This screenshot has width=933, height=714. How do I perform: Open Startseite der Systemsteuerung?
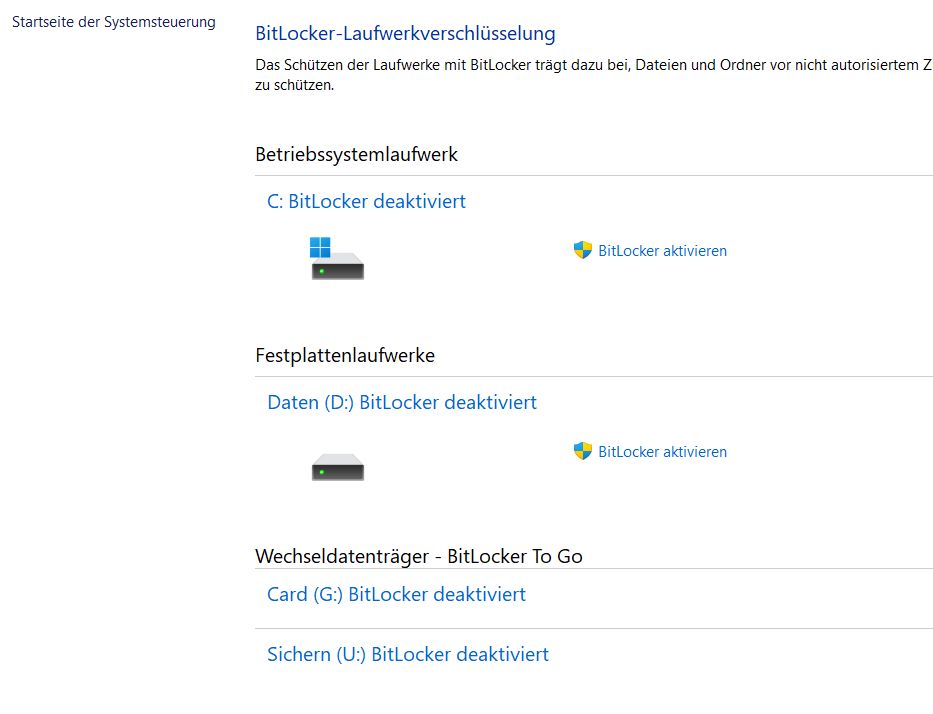point(114,22)
